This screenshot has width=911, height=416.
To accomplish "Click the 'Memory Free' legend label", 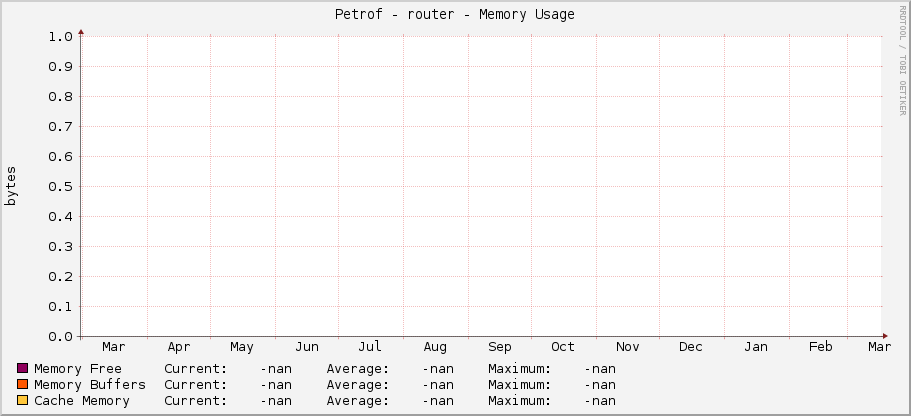I will pyautogui.click(x=78, y=368).
